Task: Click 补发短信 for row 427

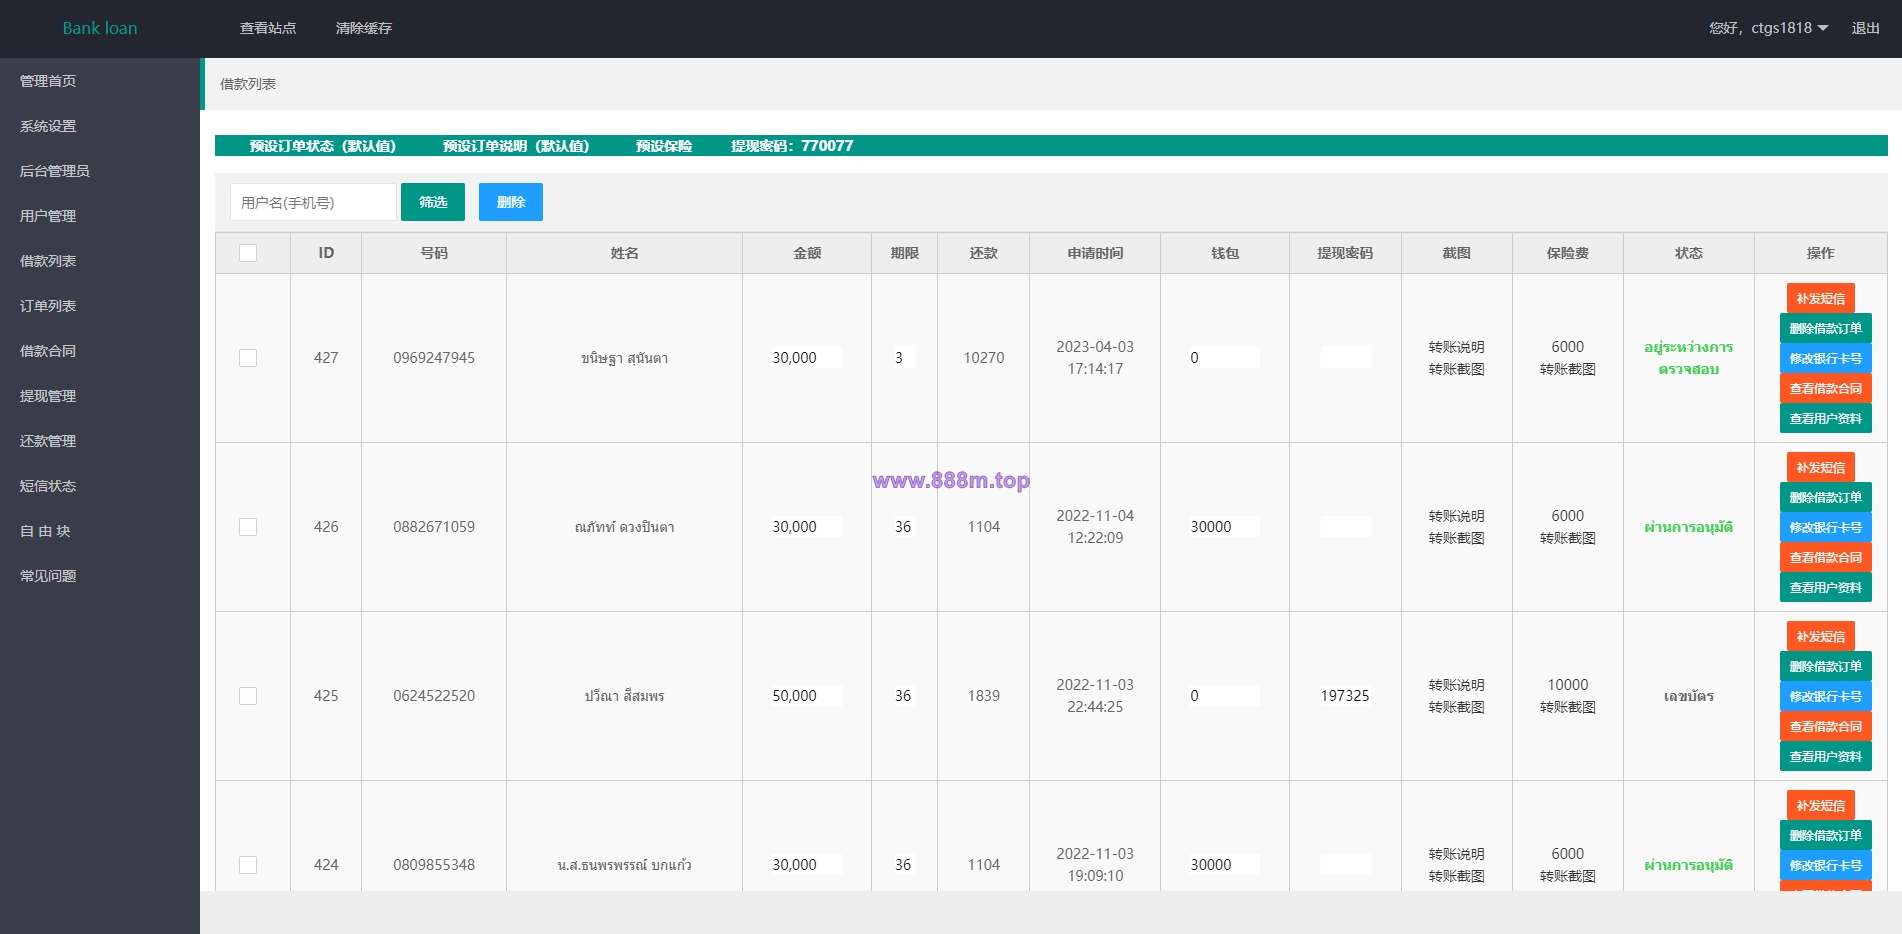Action: (1821, 298)
